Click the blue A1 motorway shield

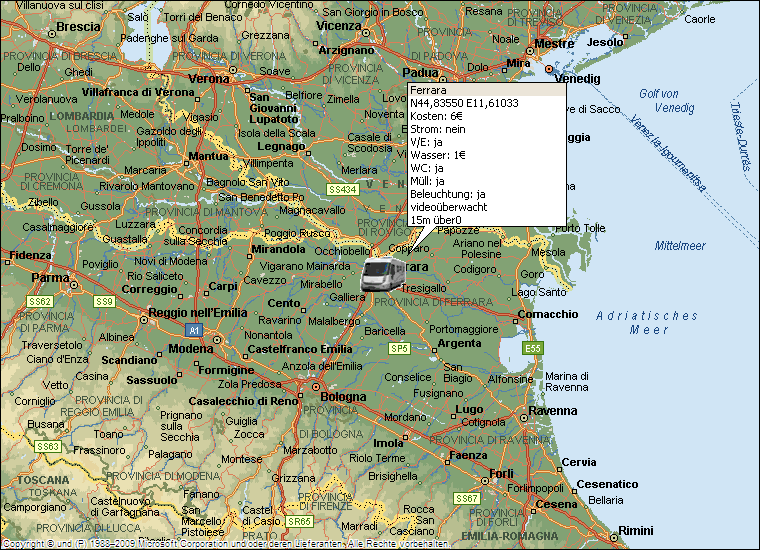click(194, 329)
